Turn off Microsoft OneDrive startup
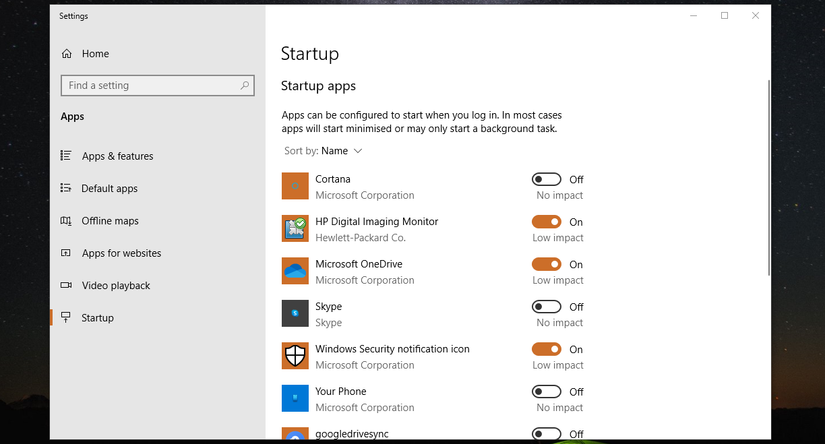 546,264
